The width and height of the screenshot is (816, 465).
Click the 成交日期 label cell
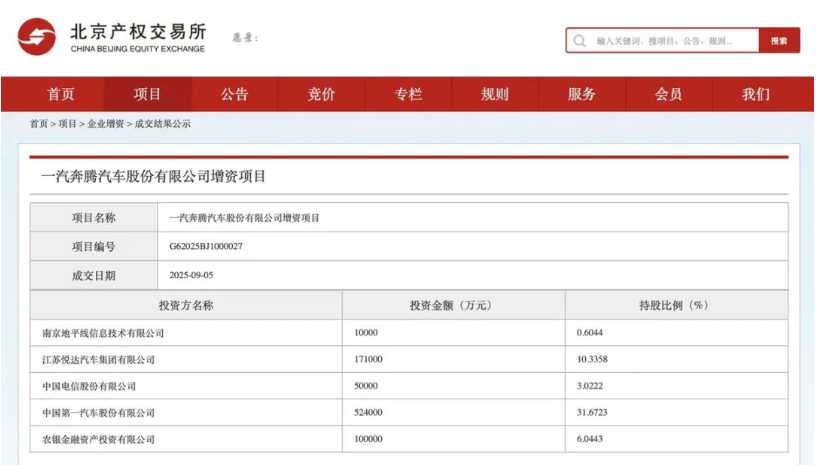94,275
